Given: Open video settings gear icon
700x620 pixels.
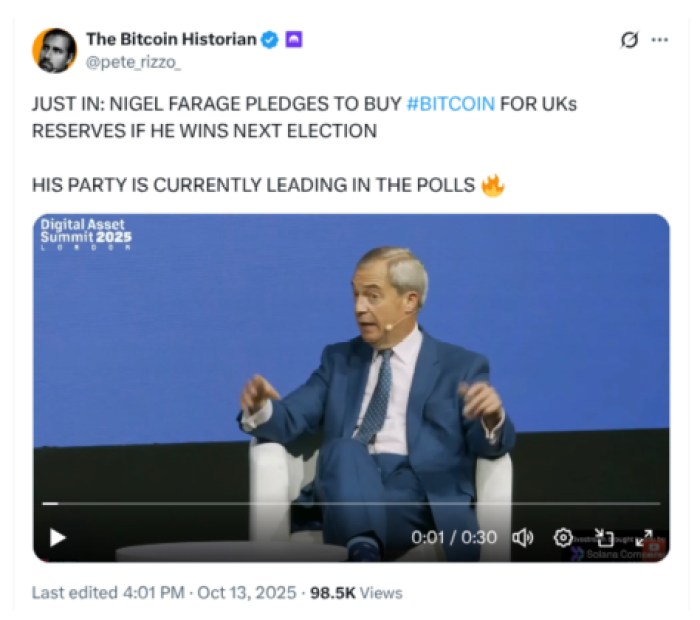Looking at the screenshot, I should (563, 538).
